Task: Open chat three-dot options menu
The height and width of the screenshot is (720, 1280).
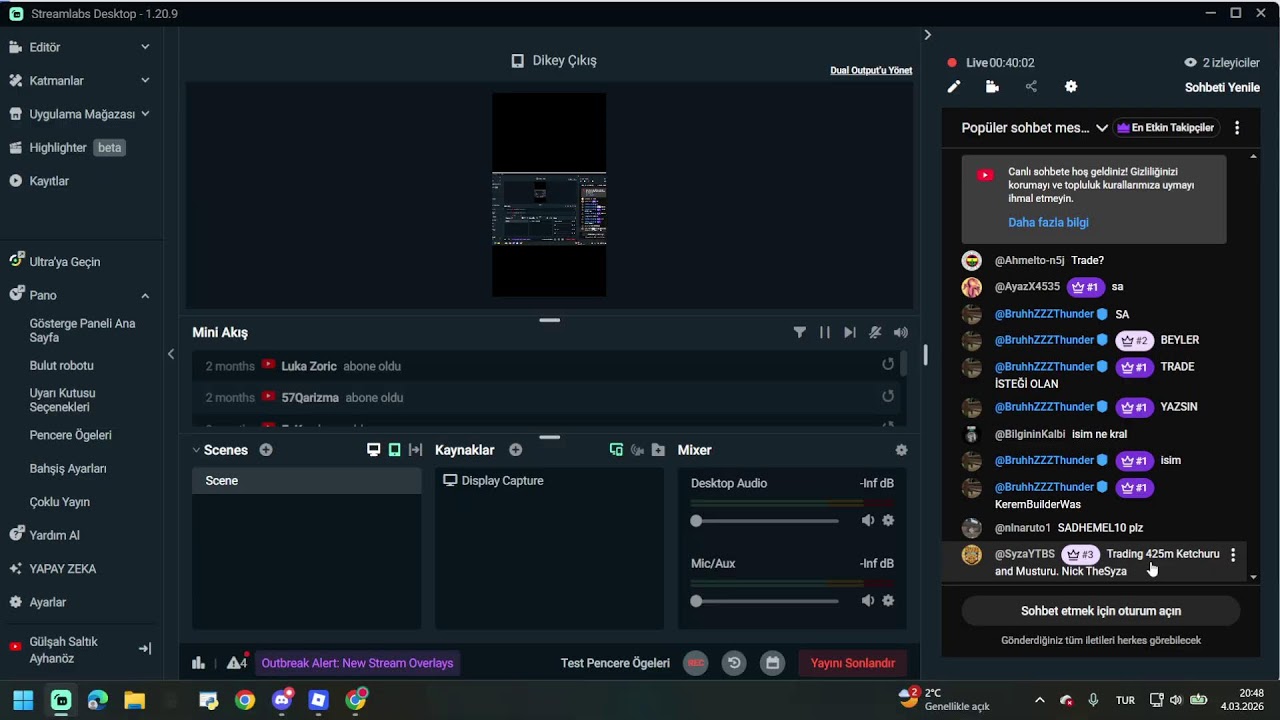Action: [1237, 128]
